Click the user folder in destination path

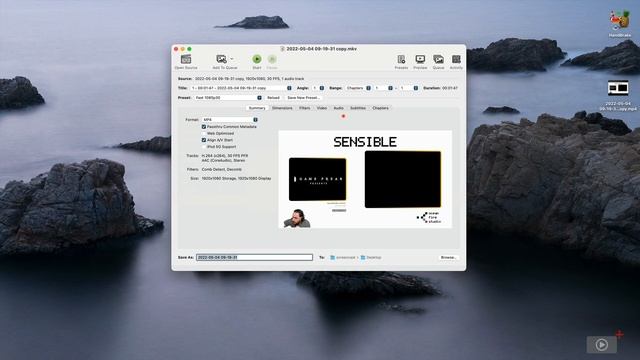coord(342,258)
